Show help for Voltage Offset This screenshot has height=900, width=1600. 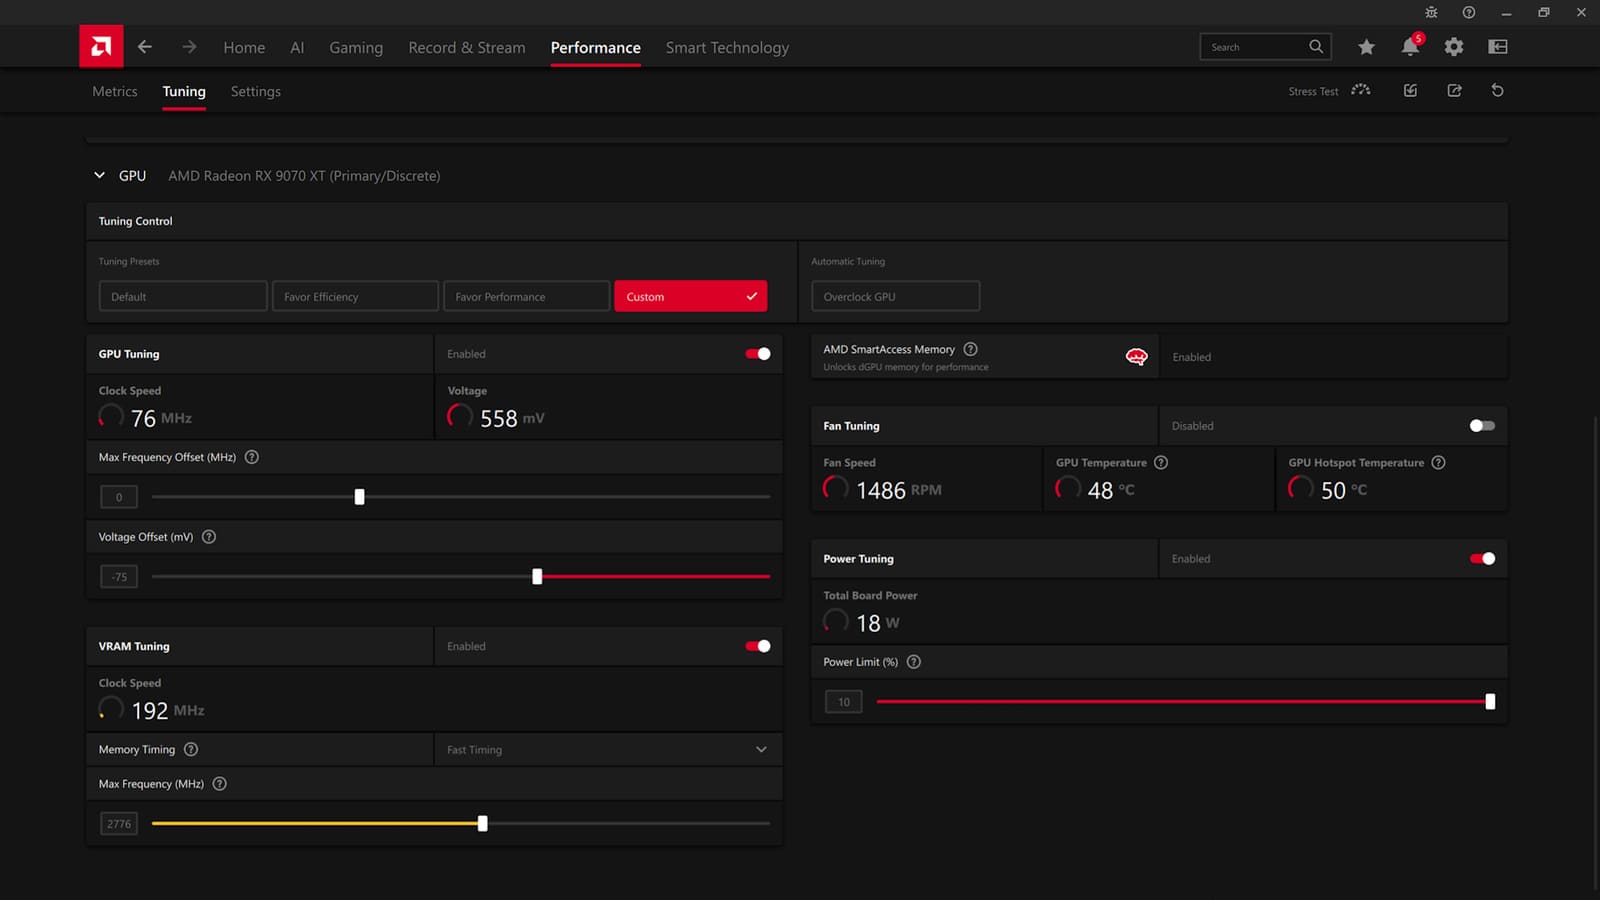(209, 537)
